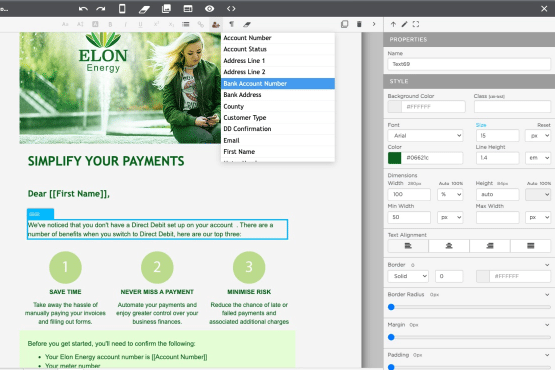The width and height of the screenshot is (555, 370).
Task: Click the duplicate block copy icon
Action: click(344, 24)
